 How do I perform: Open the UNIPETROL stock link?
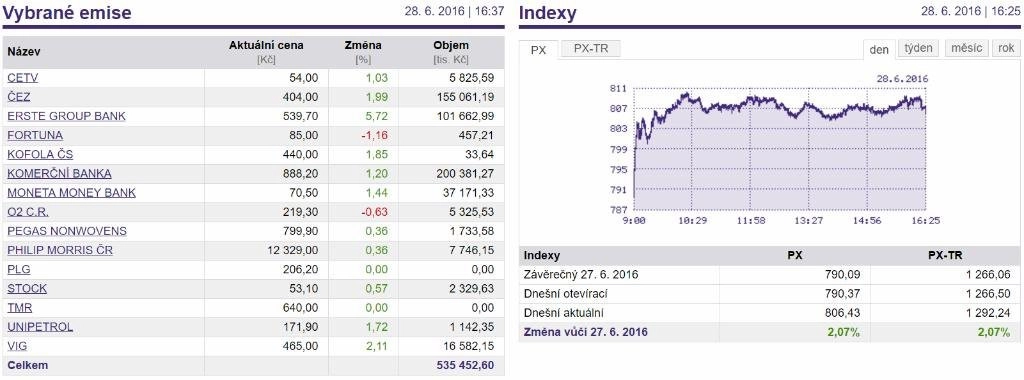40,326
